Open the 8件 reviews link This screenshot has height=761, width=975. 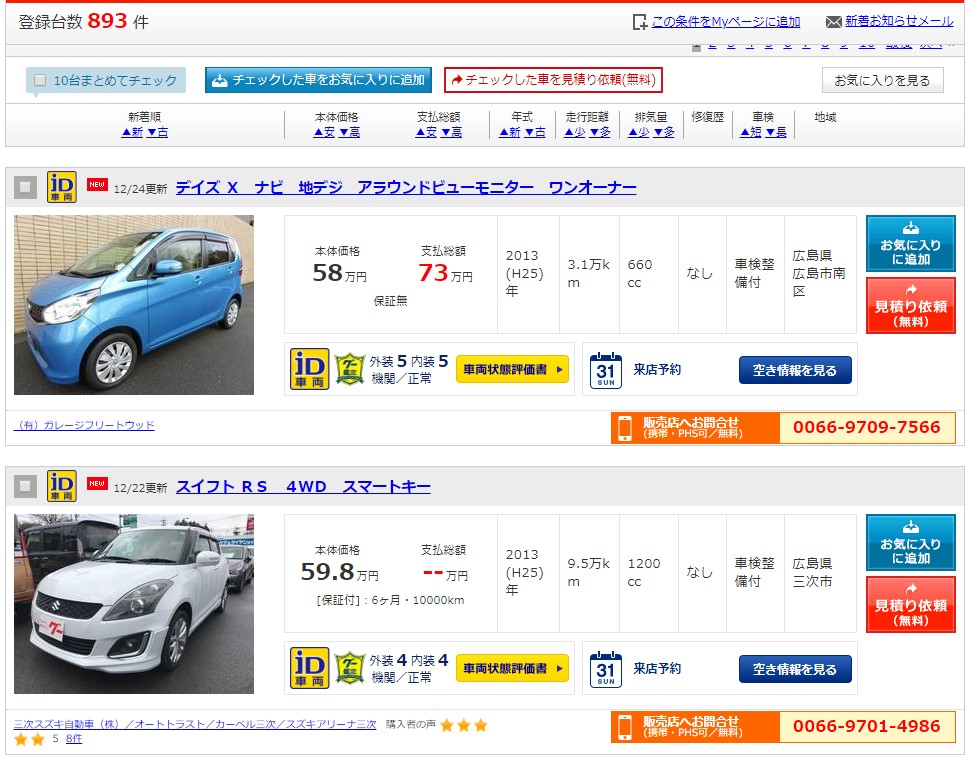tap(74, 739)
